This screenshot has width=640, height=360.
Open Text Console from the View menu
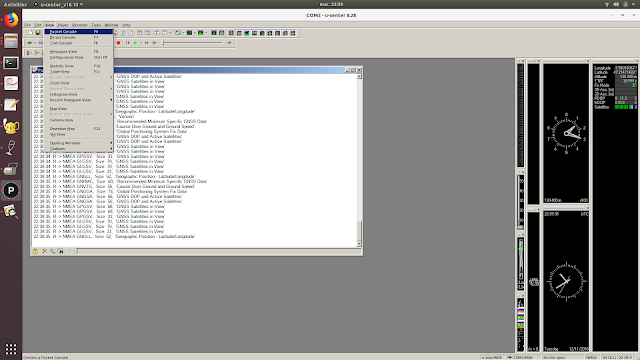78,43
